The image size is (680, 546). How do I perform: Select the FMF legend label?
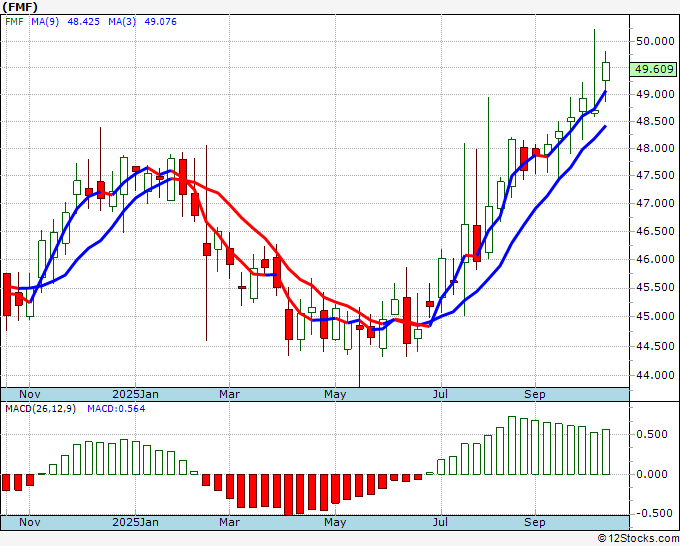14,21
